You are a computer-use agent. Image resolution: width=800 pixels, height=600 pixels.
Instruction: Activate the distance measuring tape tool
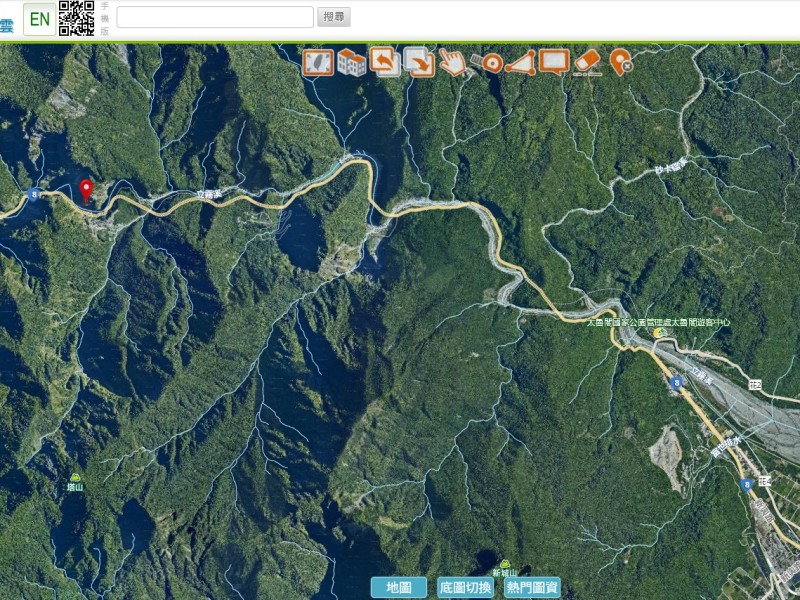(487, 63)
